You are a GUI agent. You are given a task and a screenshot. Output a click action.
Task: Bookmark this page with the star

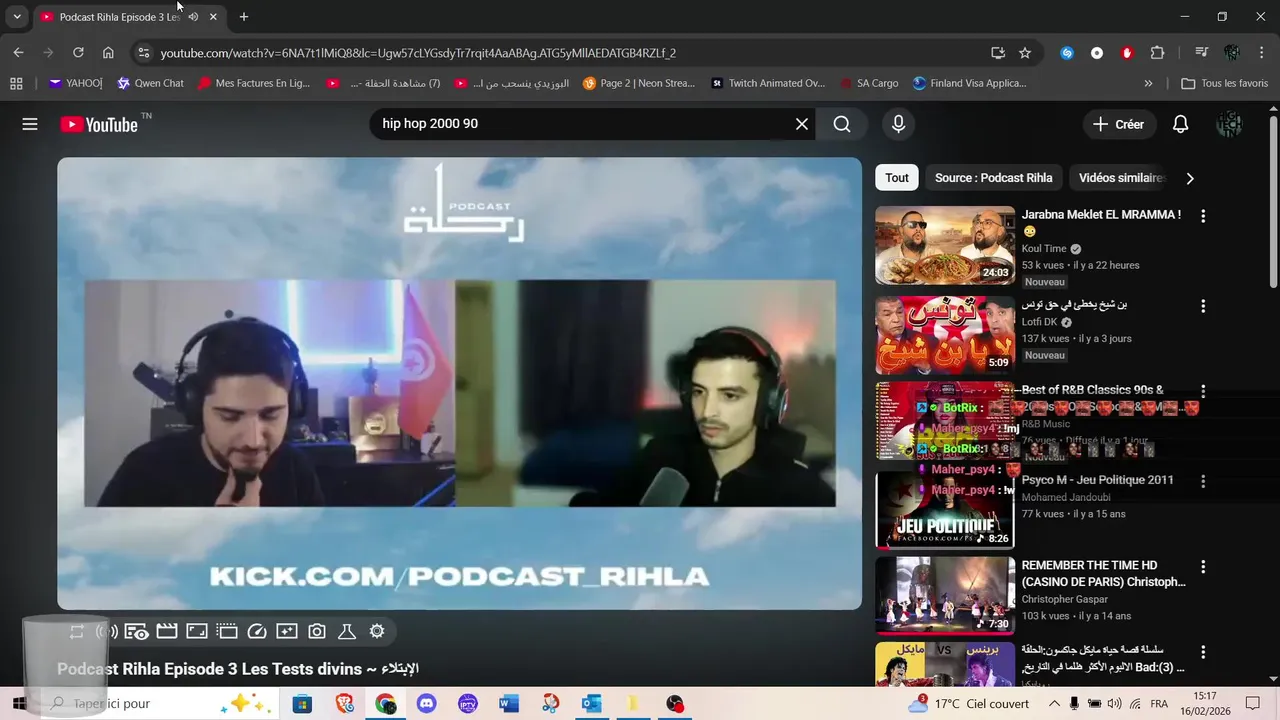point(1025,53)
